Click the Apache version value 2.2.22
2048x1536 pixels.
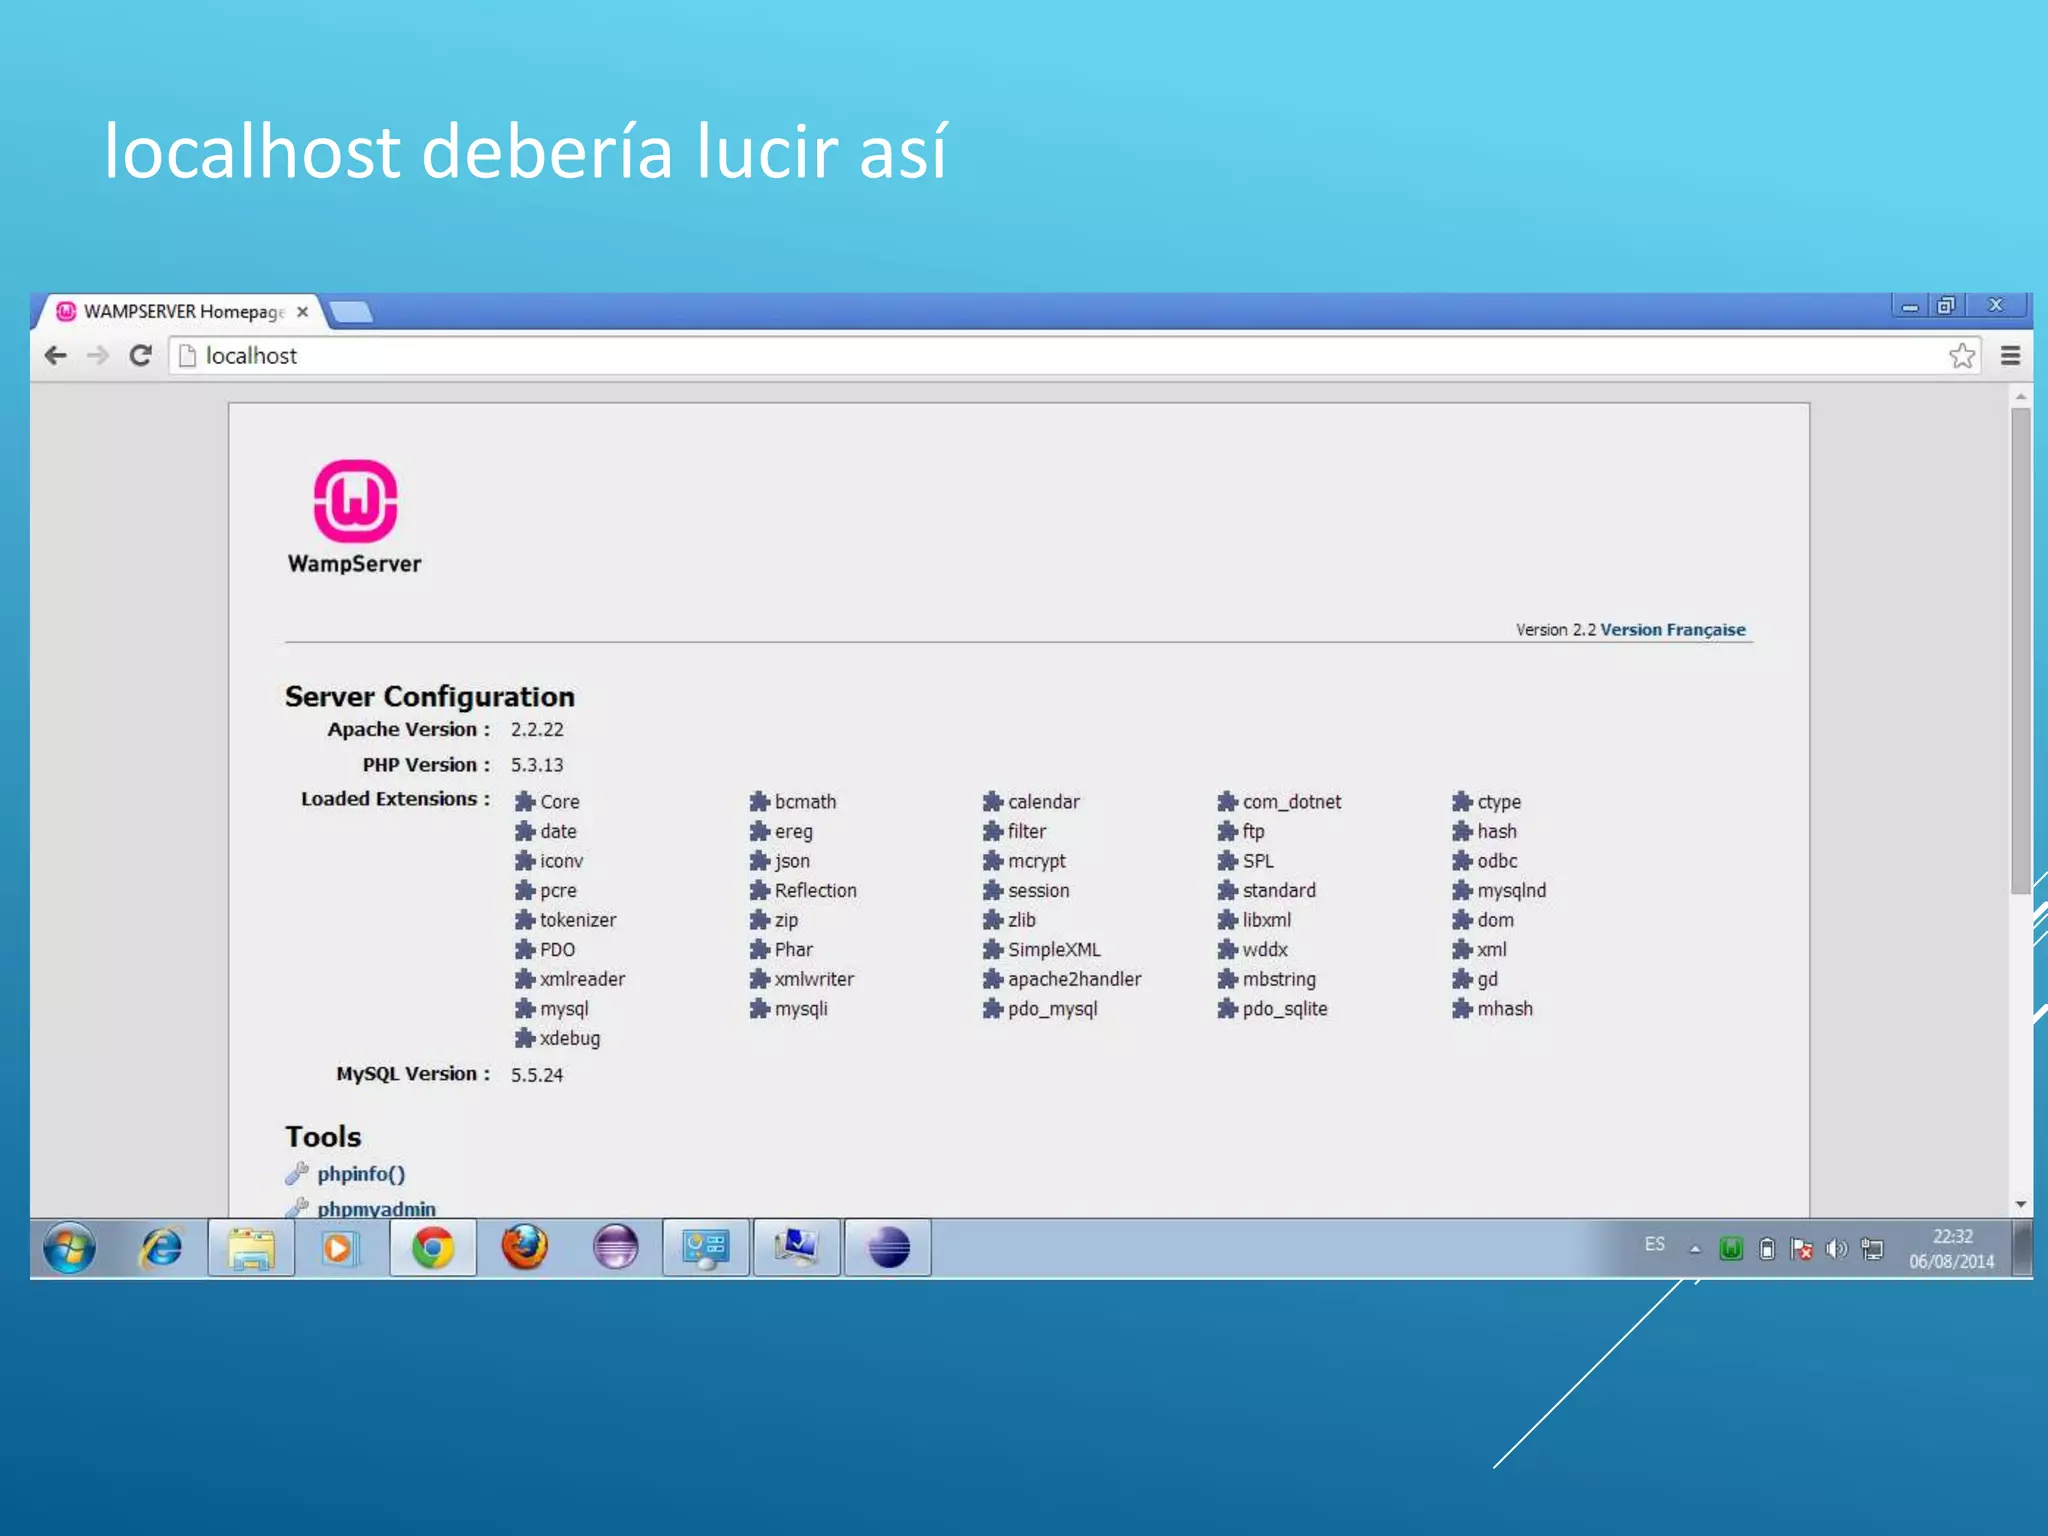click(x=537, y=730)
